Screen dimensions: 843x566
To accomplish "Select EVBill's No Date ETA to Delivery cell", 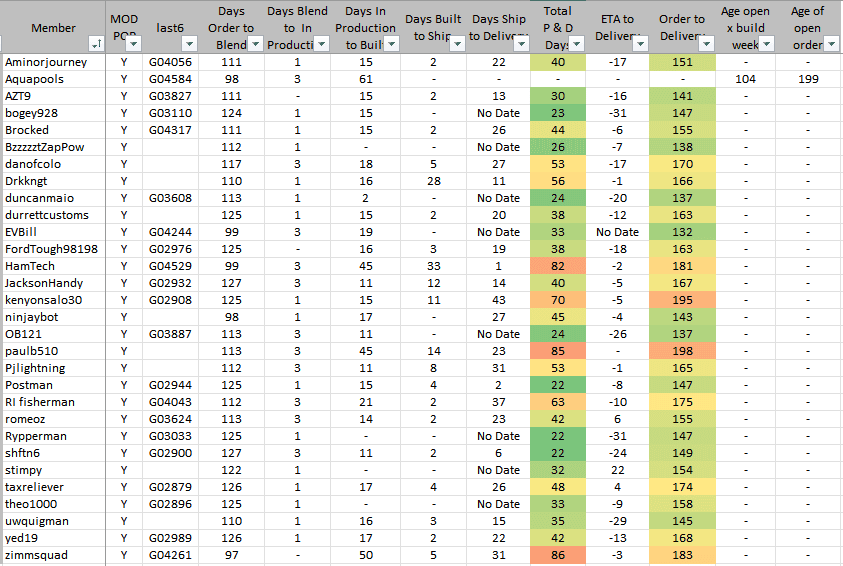I will (x=617, y=232).
